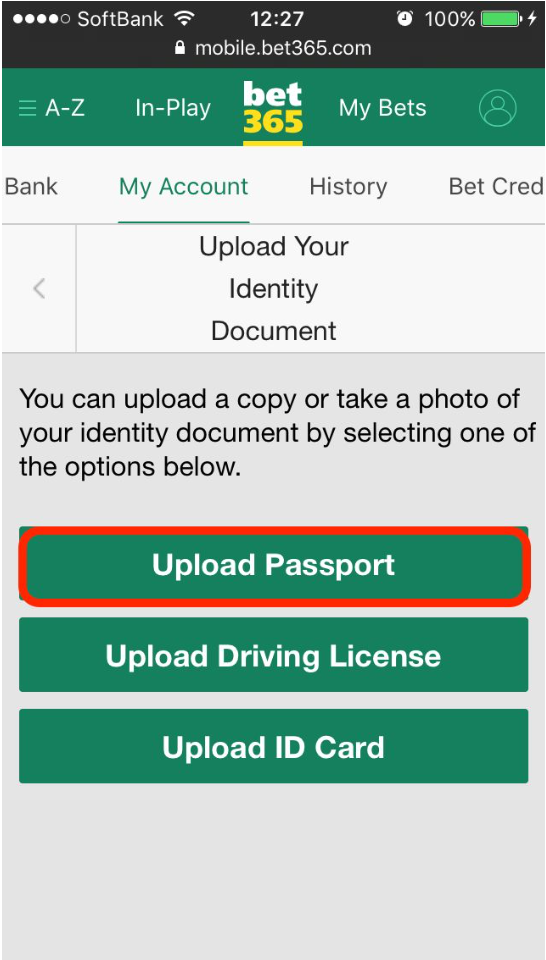Tap the mobile.bet365.com address bar
The height and width of the screenshot is (960, 546).
(x=273, y=48)
